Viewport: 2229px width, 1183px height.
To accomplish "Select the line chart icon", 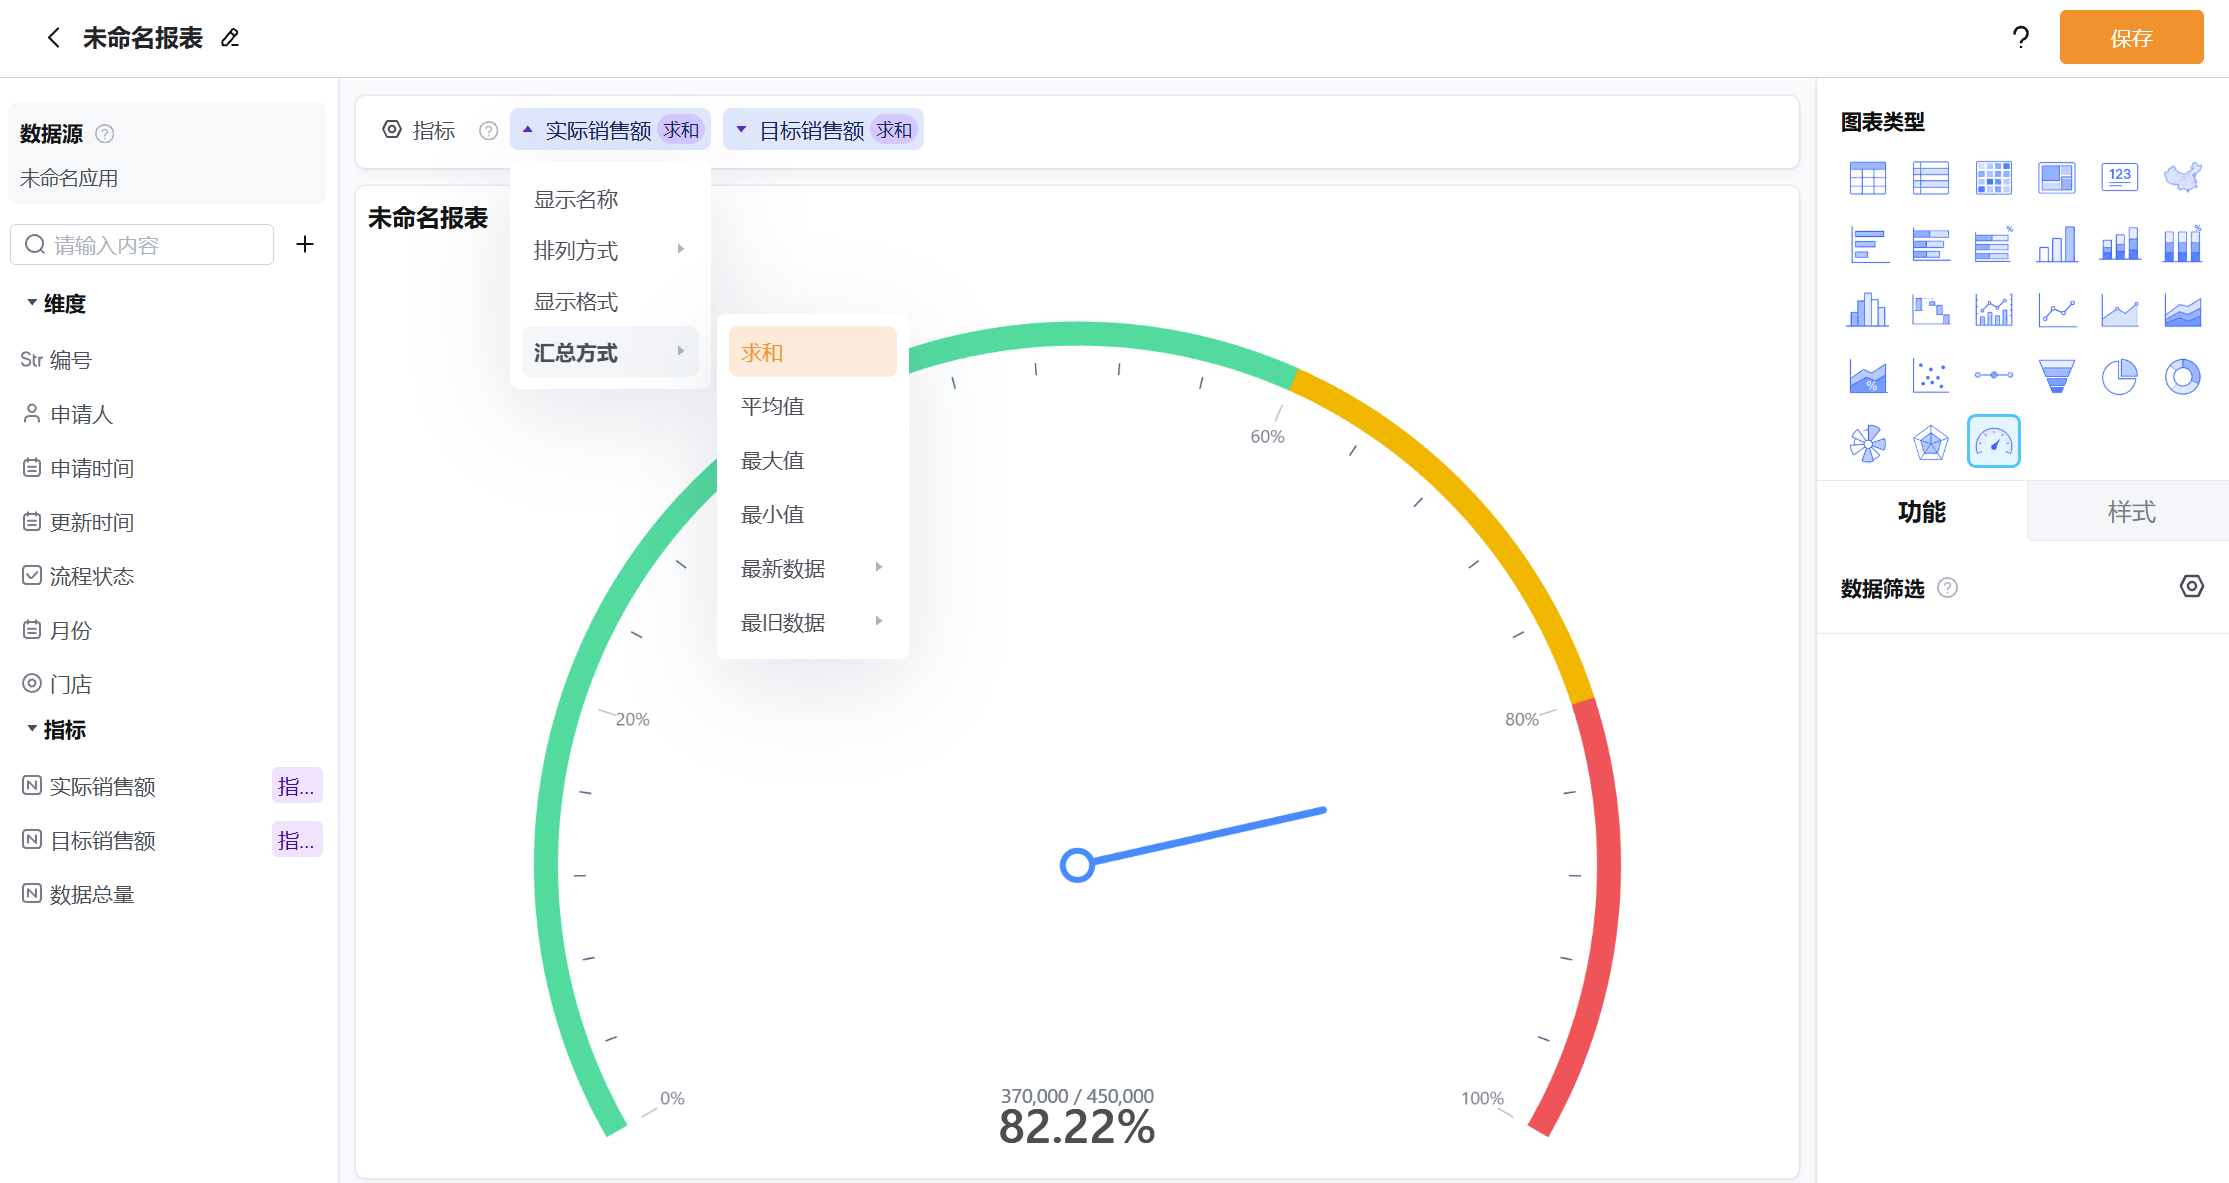I will pyautogui.click(x=2056, y=310).
